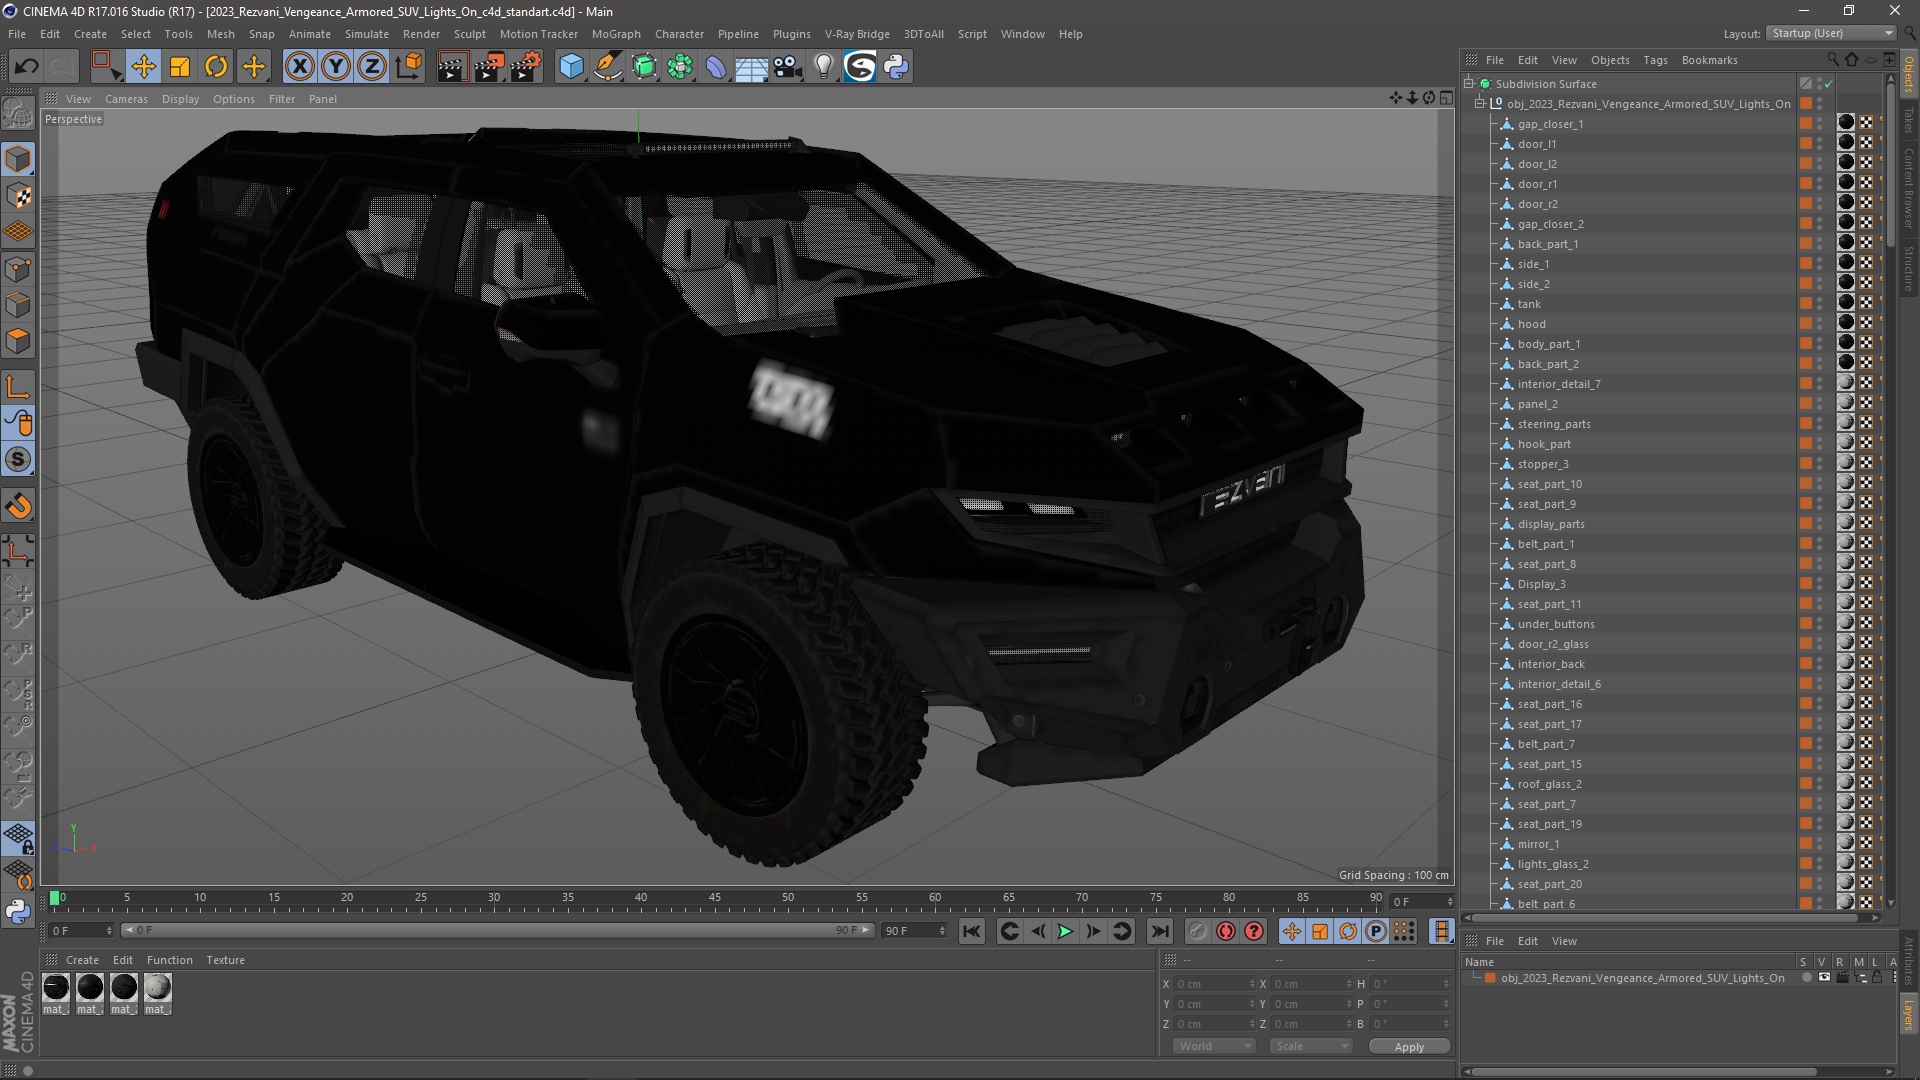Screen dimensions: 1920x1080
Task: Toggle layer visibility for obj_2023_Rezvani layer
Action: point(1824,978)
